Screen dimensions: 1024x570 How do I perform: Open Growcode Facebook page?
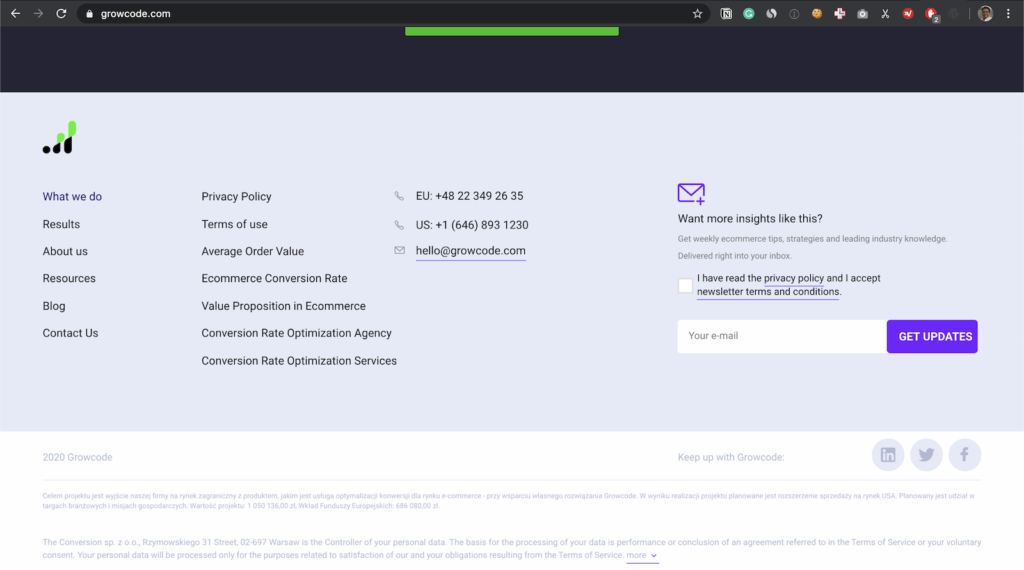(965, 454)
